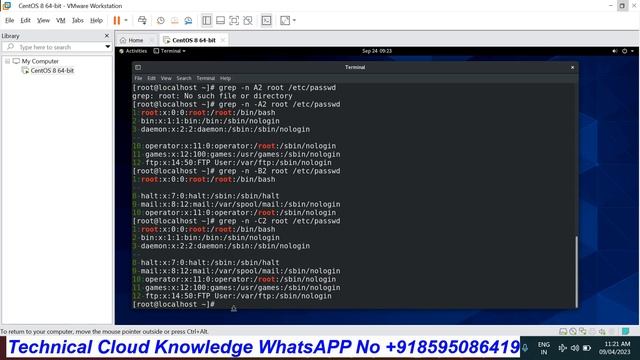Screen dimensions: 640x360
Task: Open the VMware Tabs menu
Action: click(x=78, y=20)
